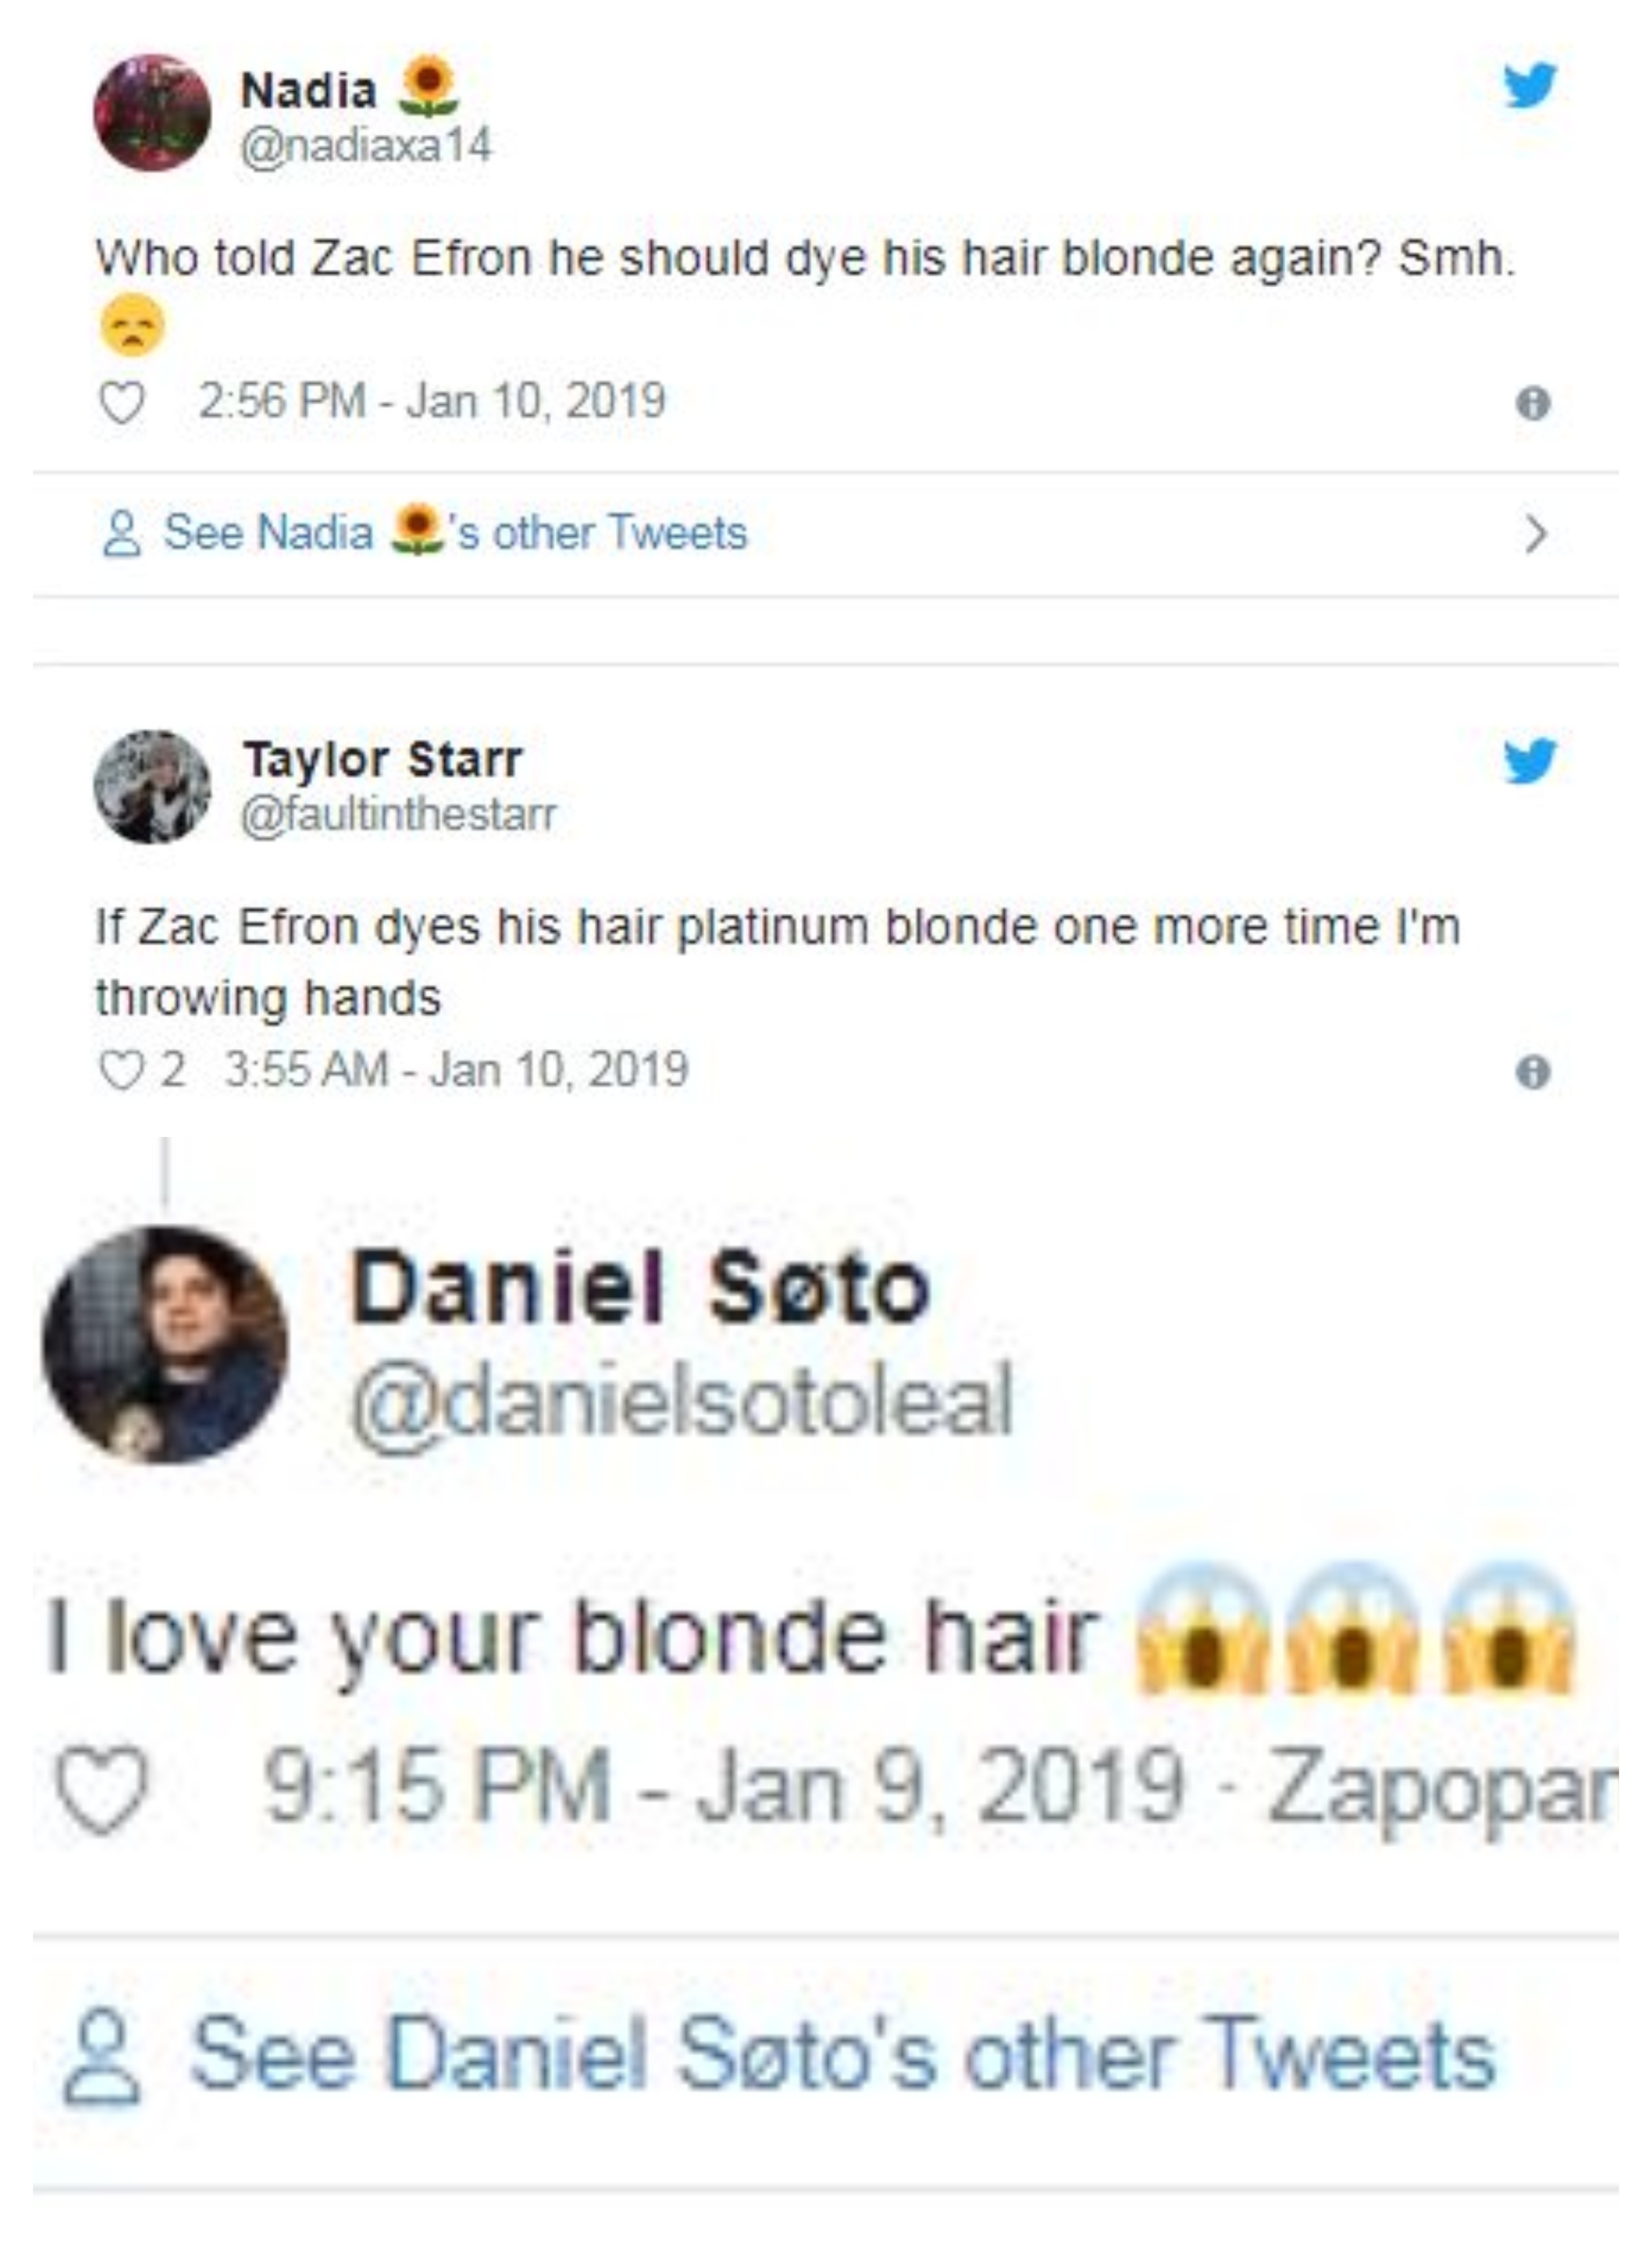
Task: Open info icon on Taylor Starr's tweet
Action: [x=1533, y=1072]
